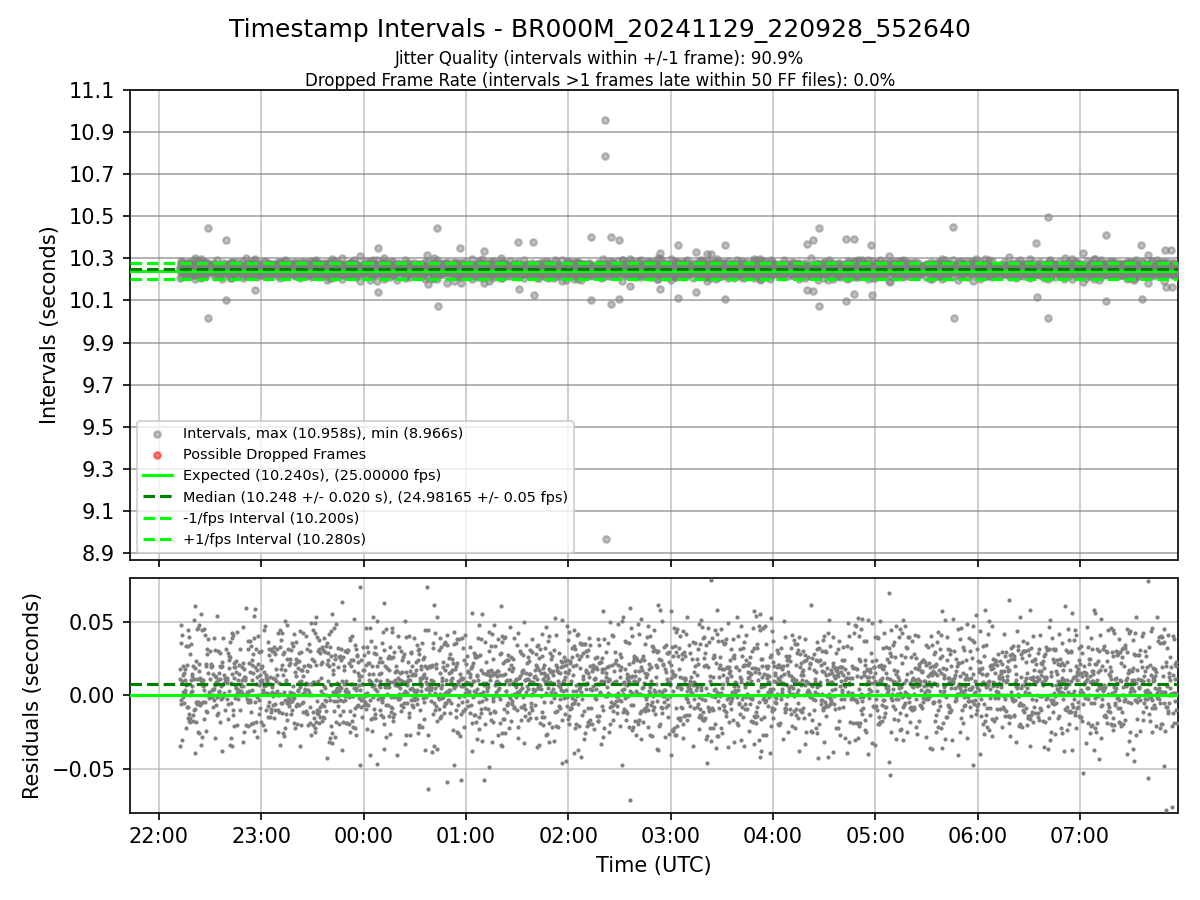Click legend entry '-1/fps Interval (10.200s)'
1200x900 pixels.
click(271, 518)
